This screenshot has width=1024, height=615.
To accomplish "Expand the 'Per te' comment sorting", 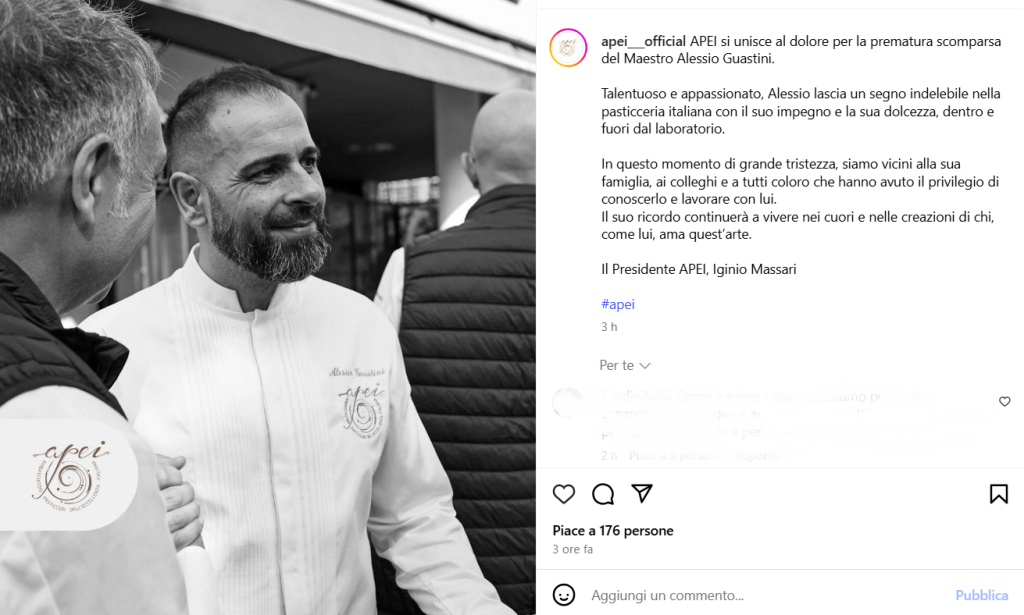I will coord(624,365).
